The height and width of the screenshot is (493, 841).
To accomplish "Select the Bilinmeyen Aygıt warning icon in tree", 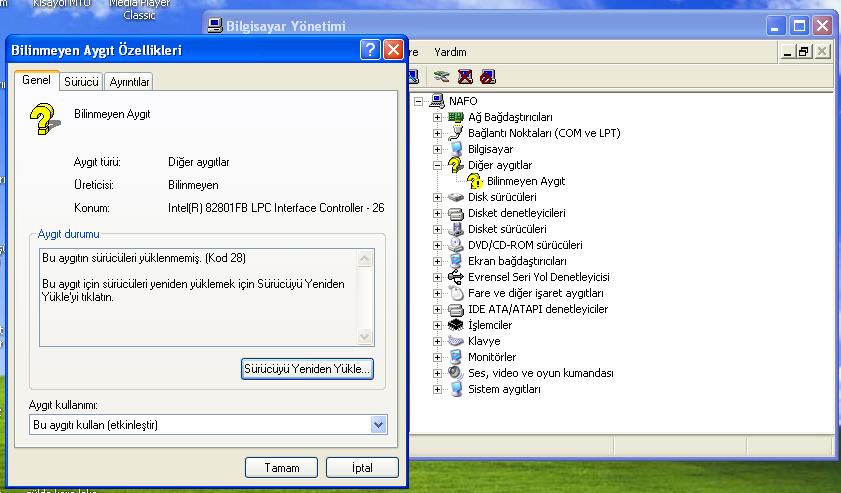I will pyautogui.click(x=475, y=181).
